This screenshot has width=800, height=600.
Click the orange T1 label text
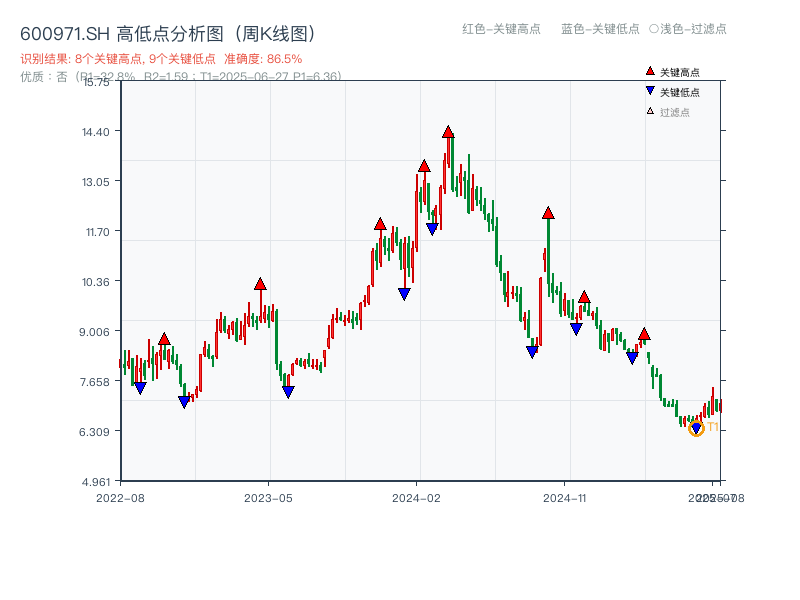(x=713, y=427)
